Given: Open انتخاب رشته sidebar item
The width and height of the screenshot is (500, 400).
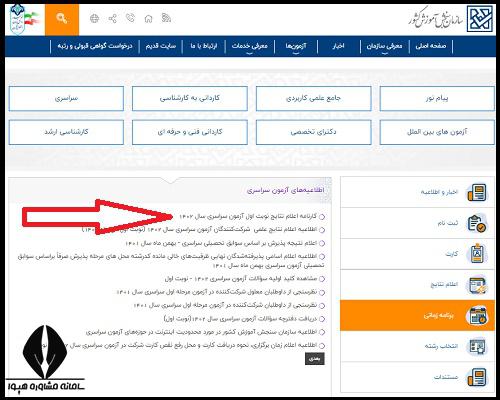Looking at the screenshot, I should pos(417,346).
